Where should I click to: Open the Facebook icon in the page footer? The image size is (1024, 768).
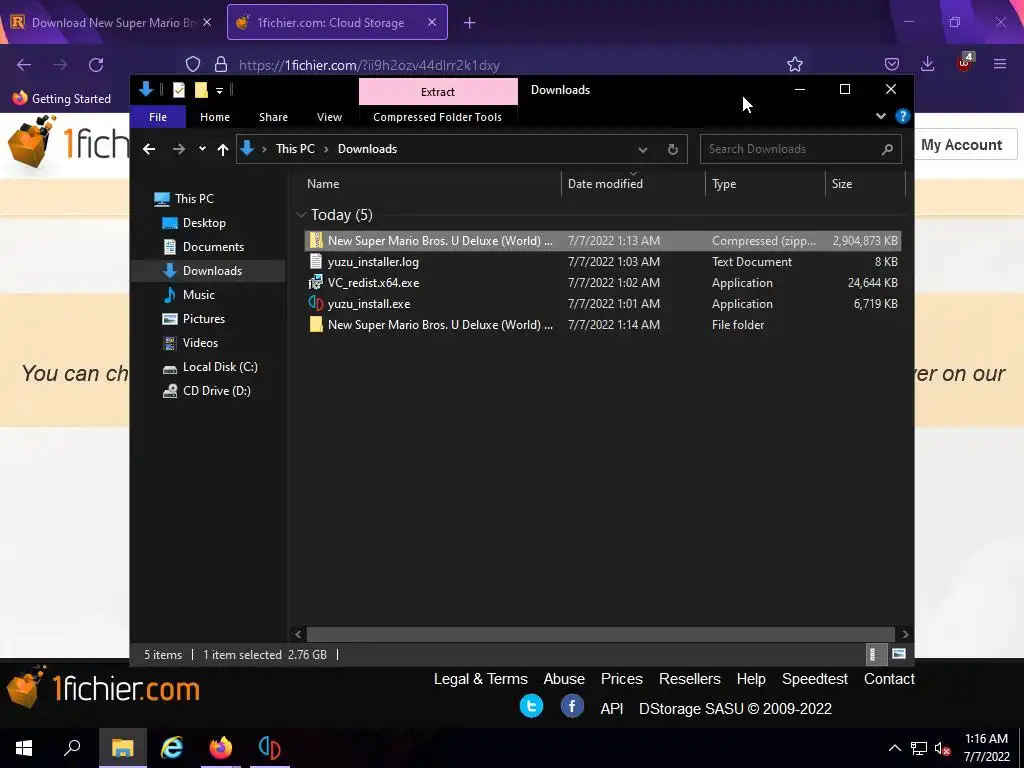(x=572, y=707)
